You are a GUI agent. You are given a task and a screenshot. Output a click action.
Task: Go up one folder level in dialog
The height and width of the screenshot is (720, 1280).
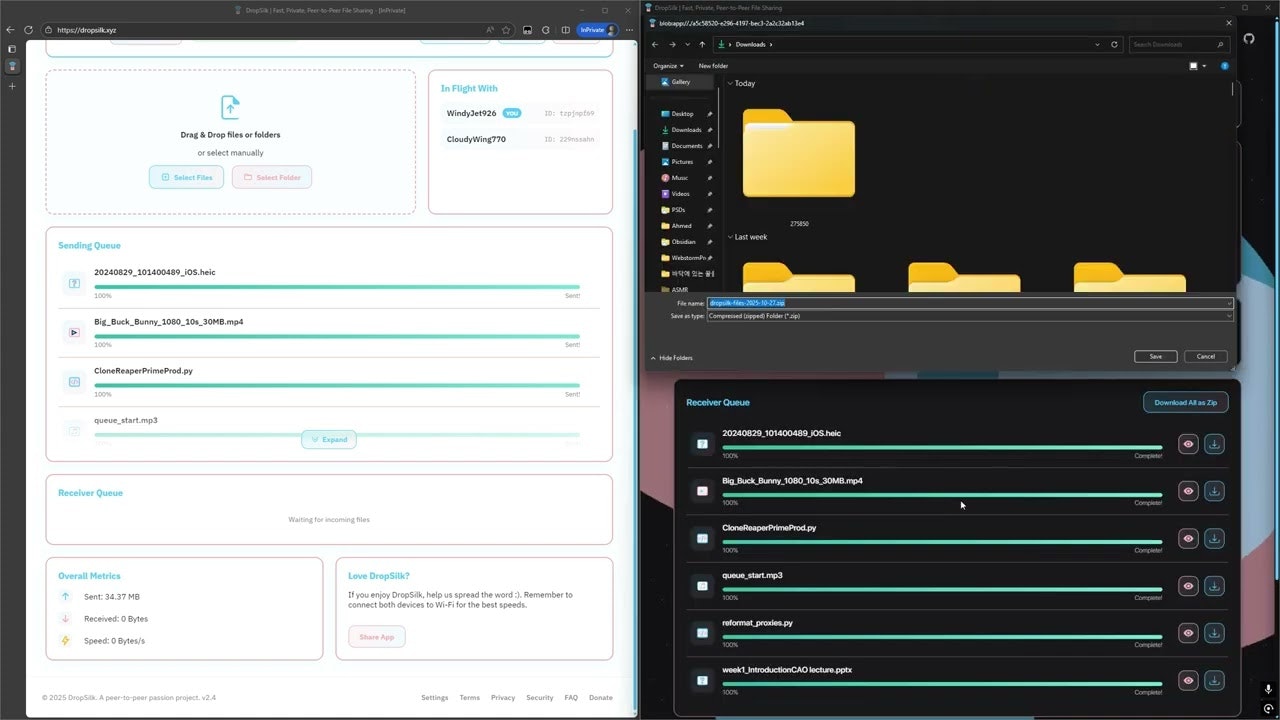point(702,45)
